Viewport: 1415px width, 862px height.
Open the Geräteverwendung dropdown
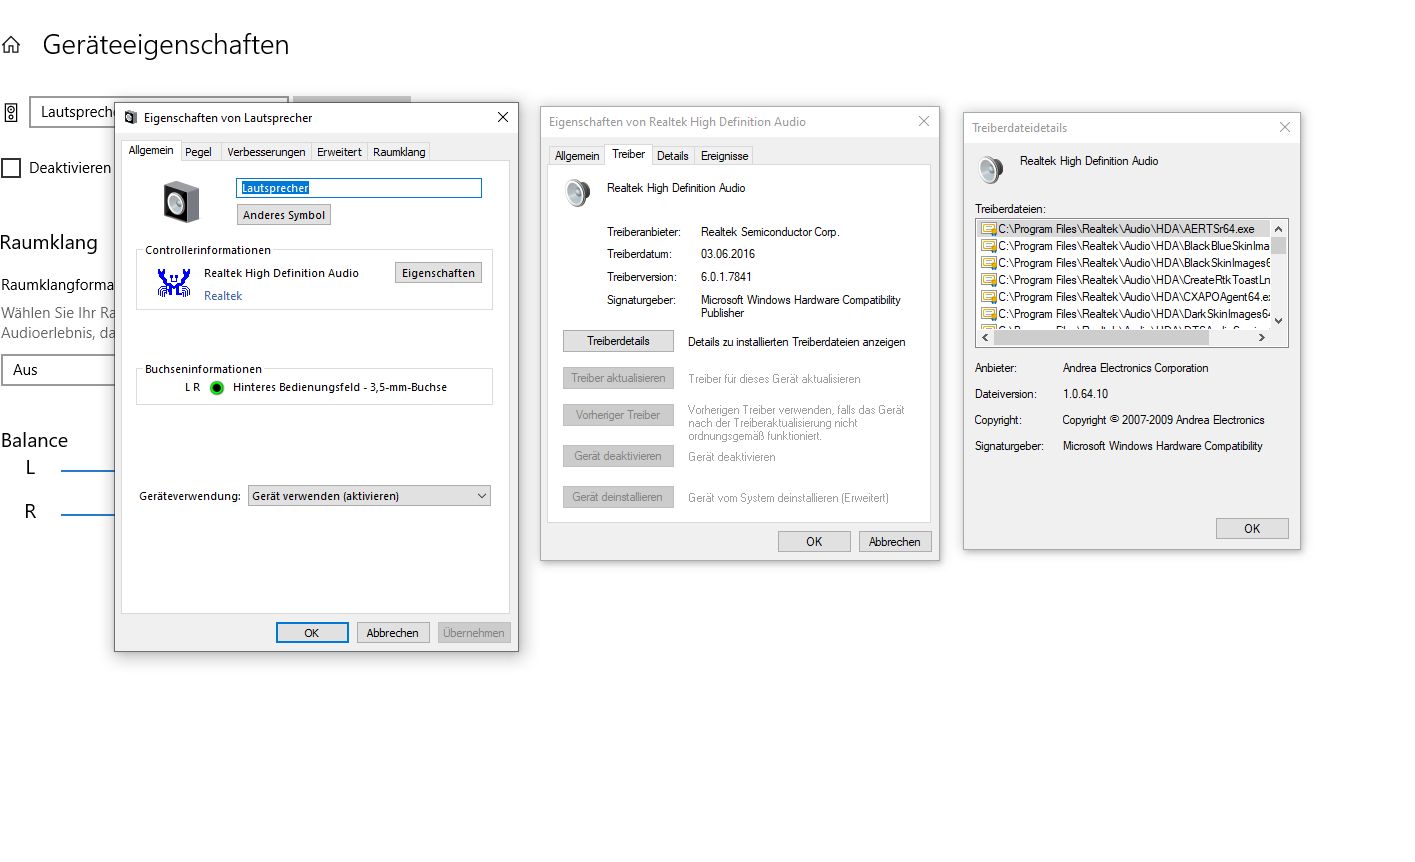[x=369, y=496]
